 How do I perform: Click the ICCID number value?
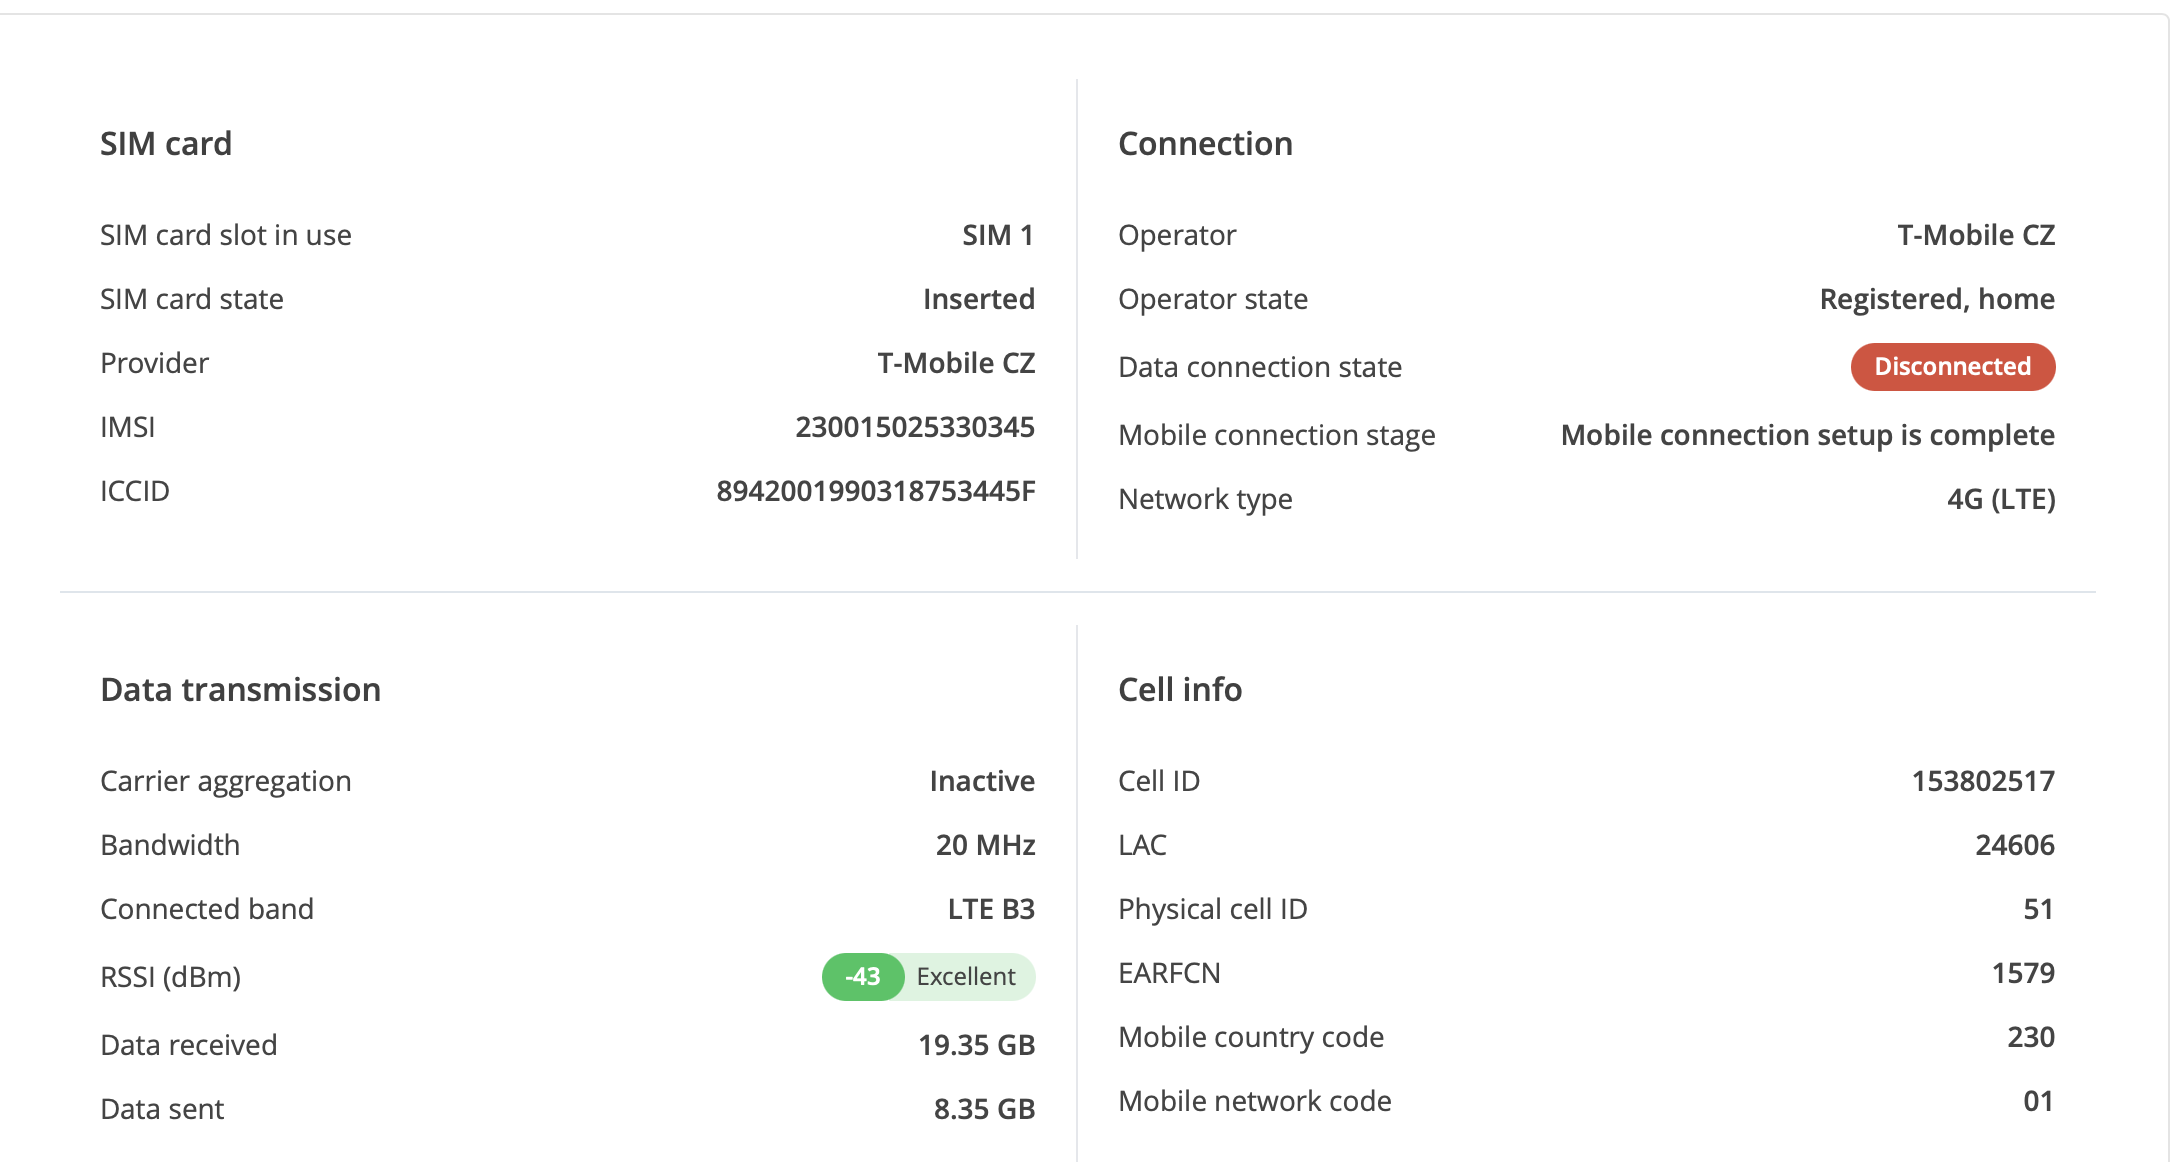point(875,492)
